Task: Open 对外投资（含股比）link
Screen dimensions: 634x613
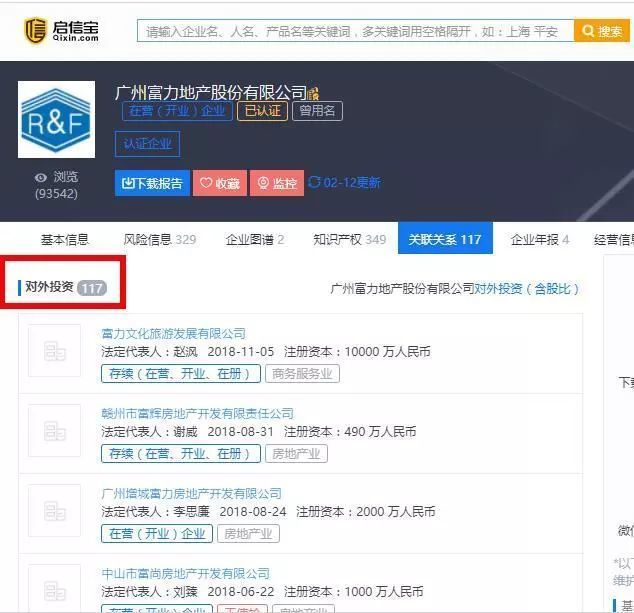Action: [526, 288]
